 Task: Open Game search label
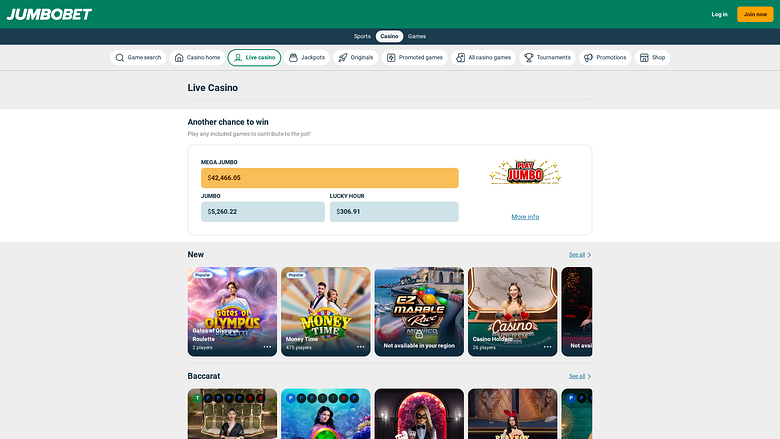tap(144, 58)
